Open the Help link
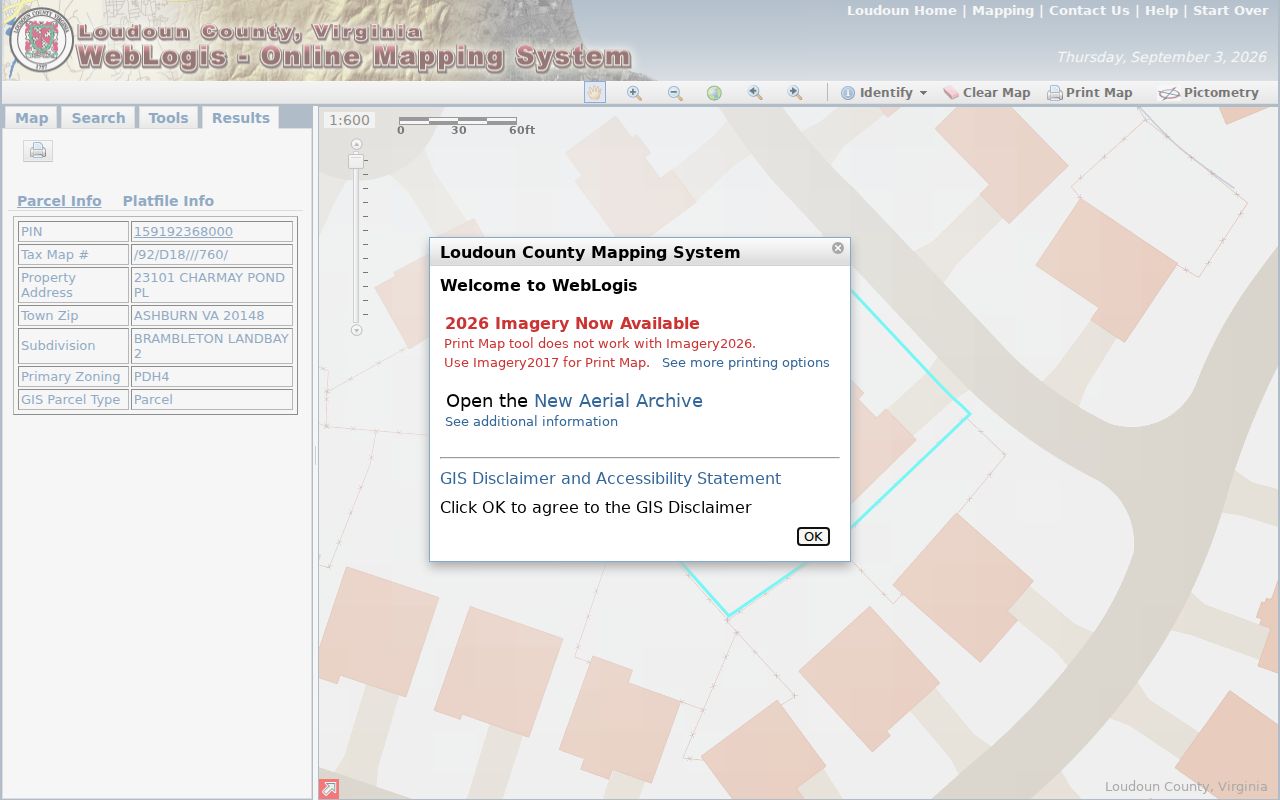The width and height of the screenshot is (1280, 800). [x=1161, y=11]
